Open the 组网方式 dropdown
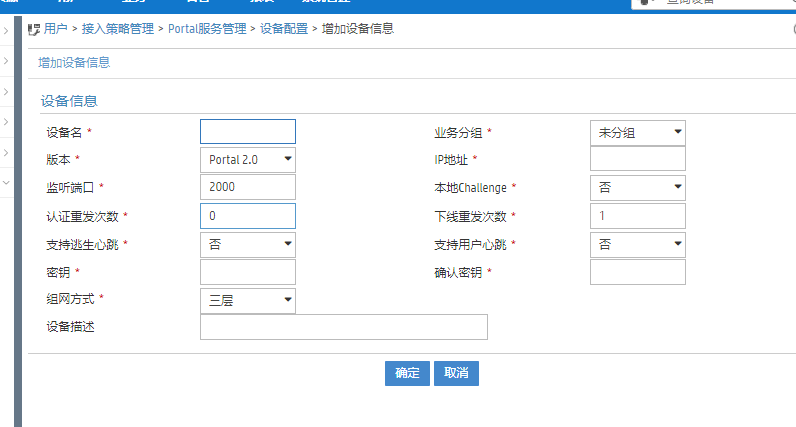 [x=248, y=300]
